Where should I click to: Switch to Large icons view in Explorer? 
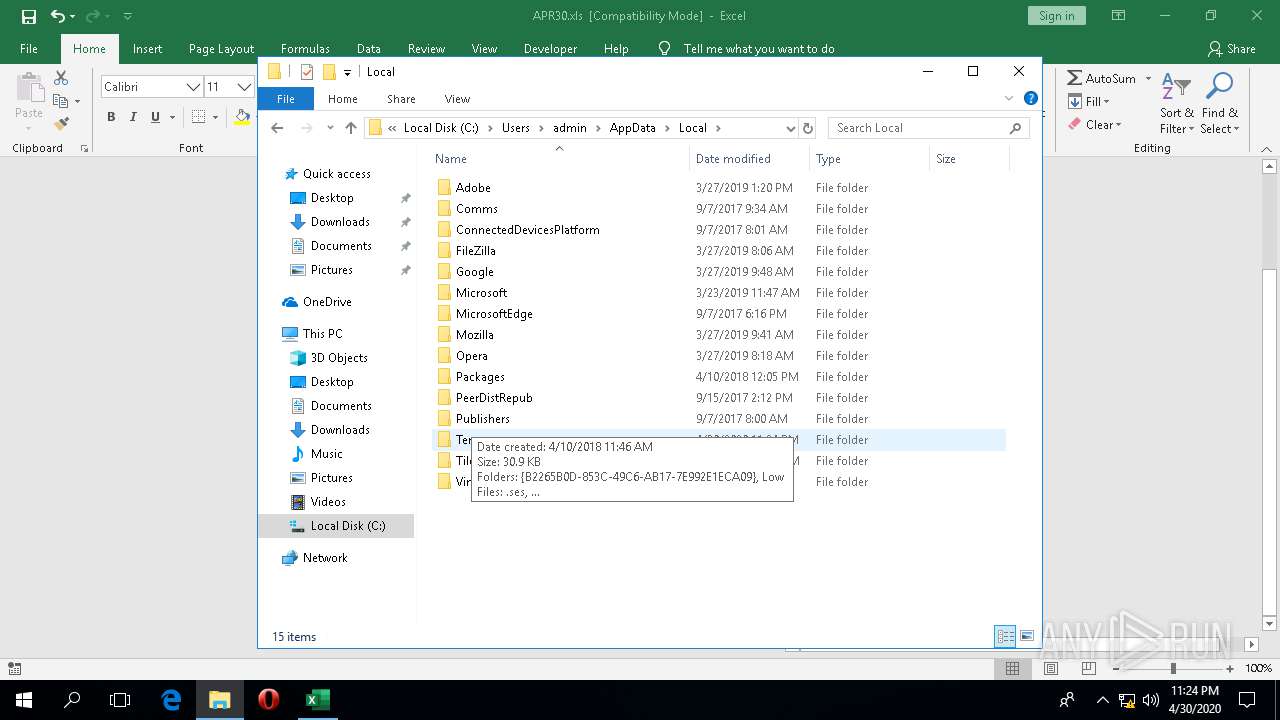(1027, 636)
